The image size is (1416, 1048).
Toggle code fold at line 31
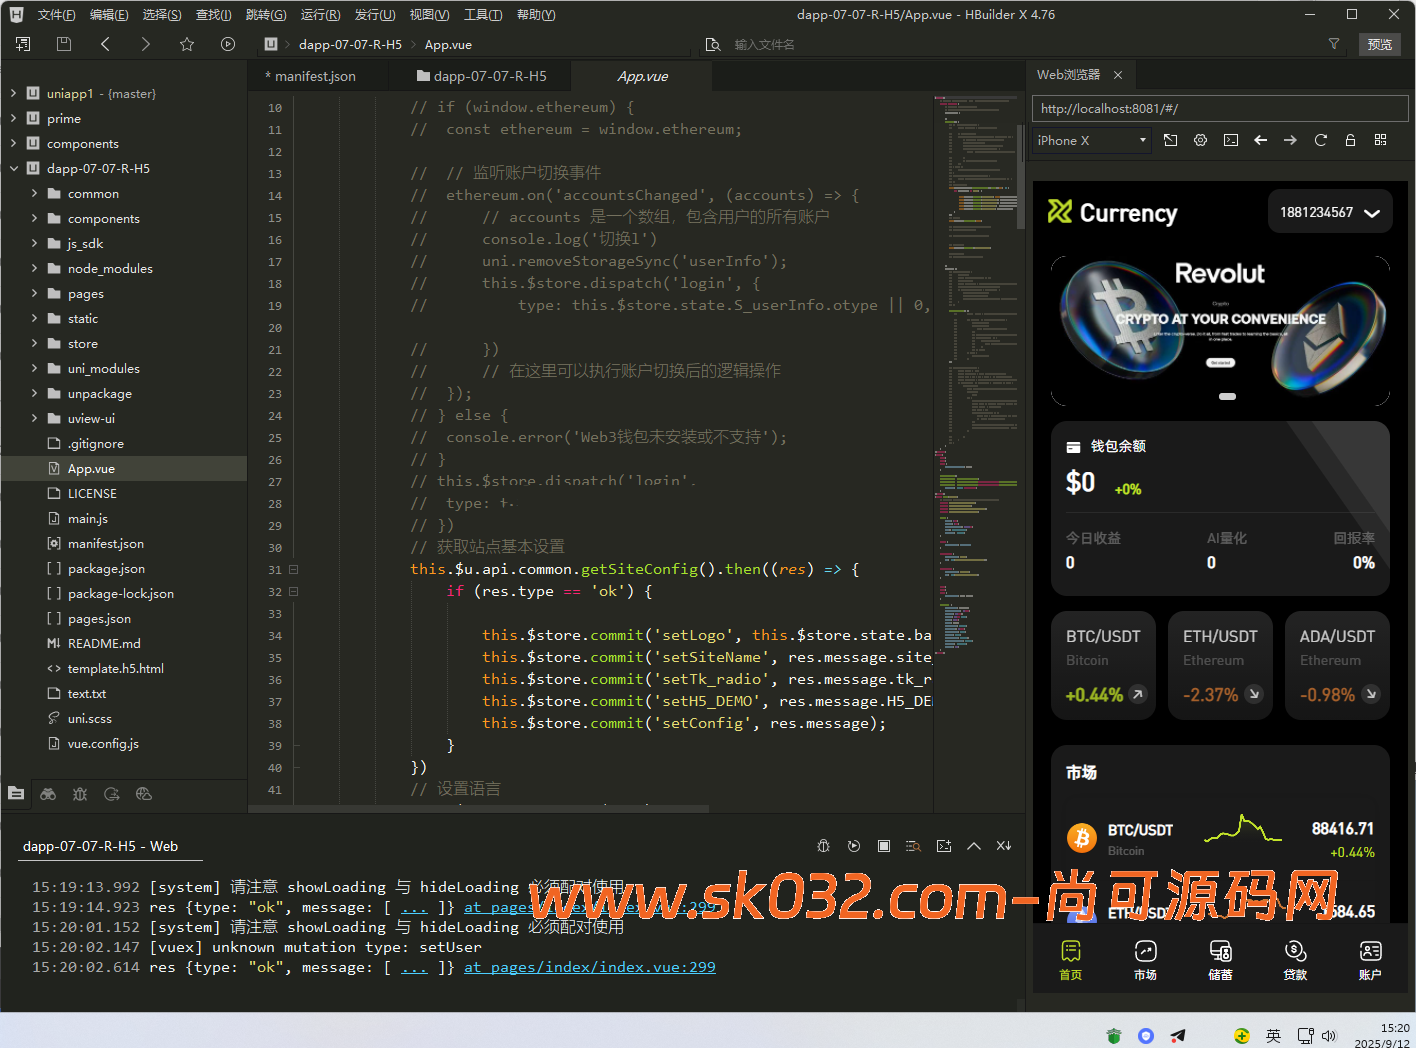[294, 569]
